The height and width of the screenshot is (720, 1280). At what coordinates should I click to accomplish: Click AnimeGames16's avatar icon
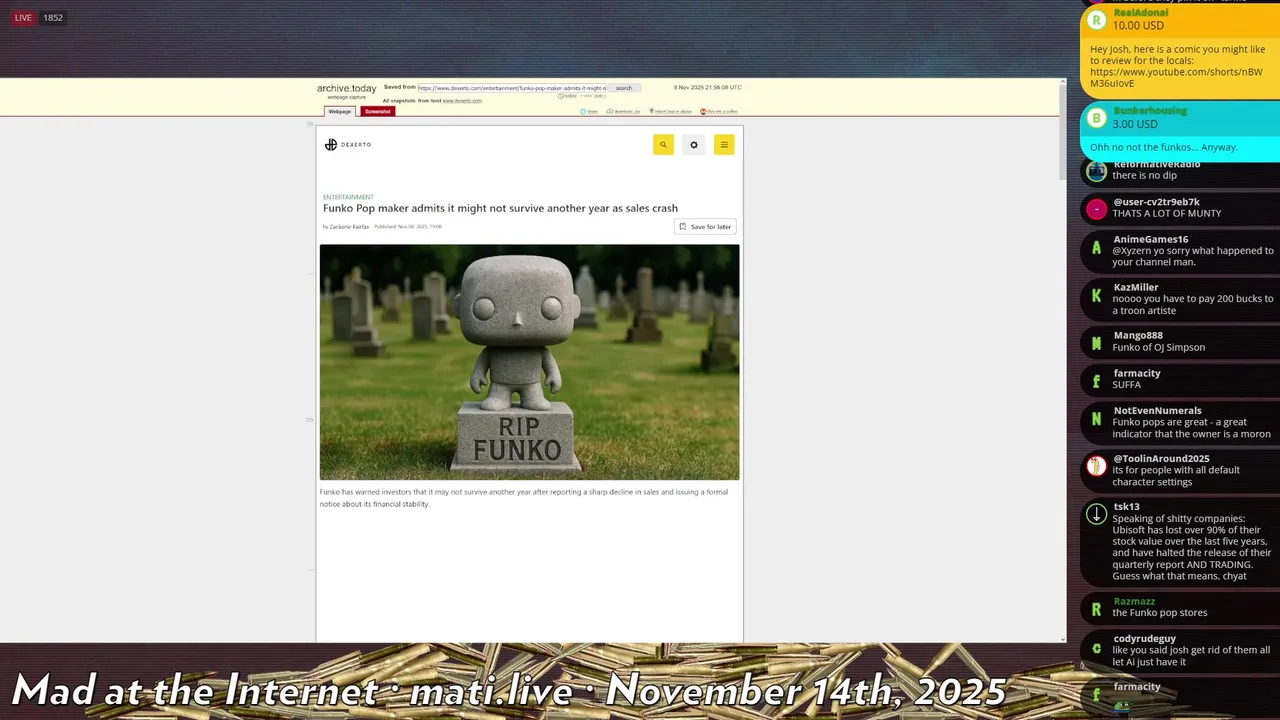pos(1097,247)
